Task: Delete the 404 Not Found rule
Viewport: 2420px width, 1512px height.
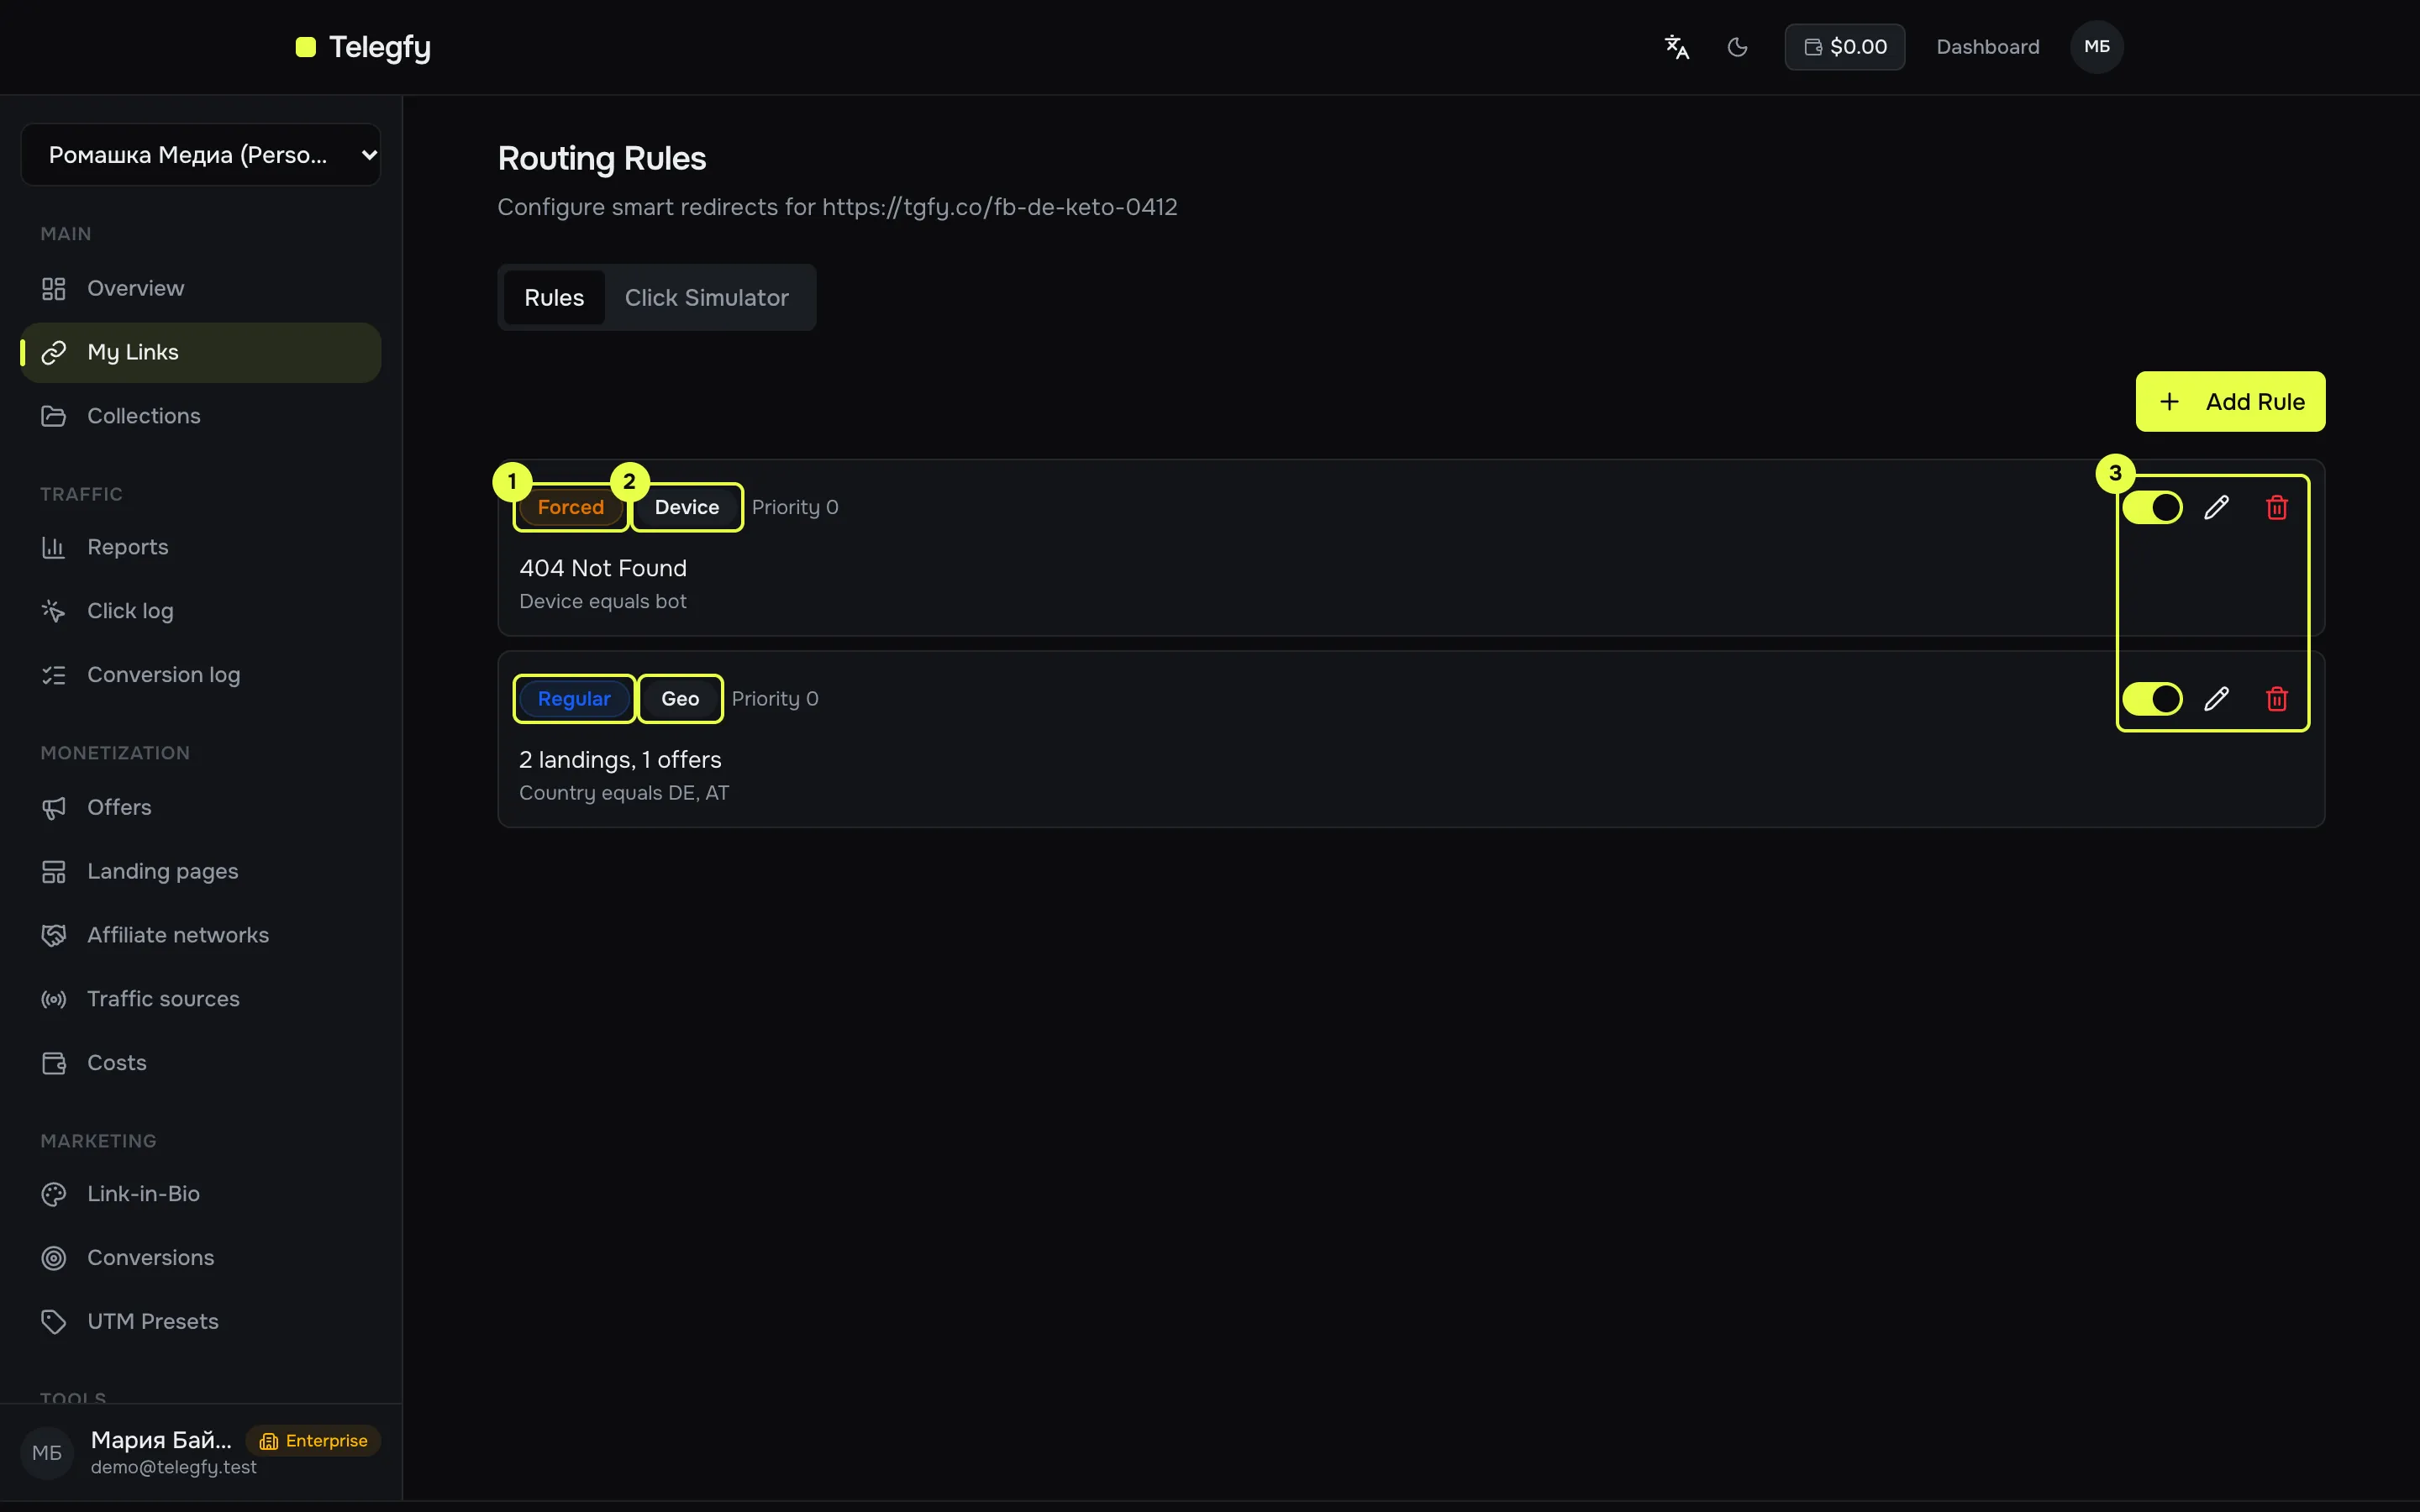Action: pyautogui.click(x=2277, y=507)
